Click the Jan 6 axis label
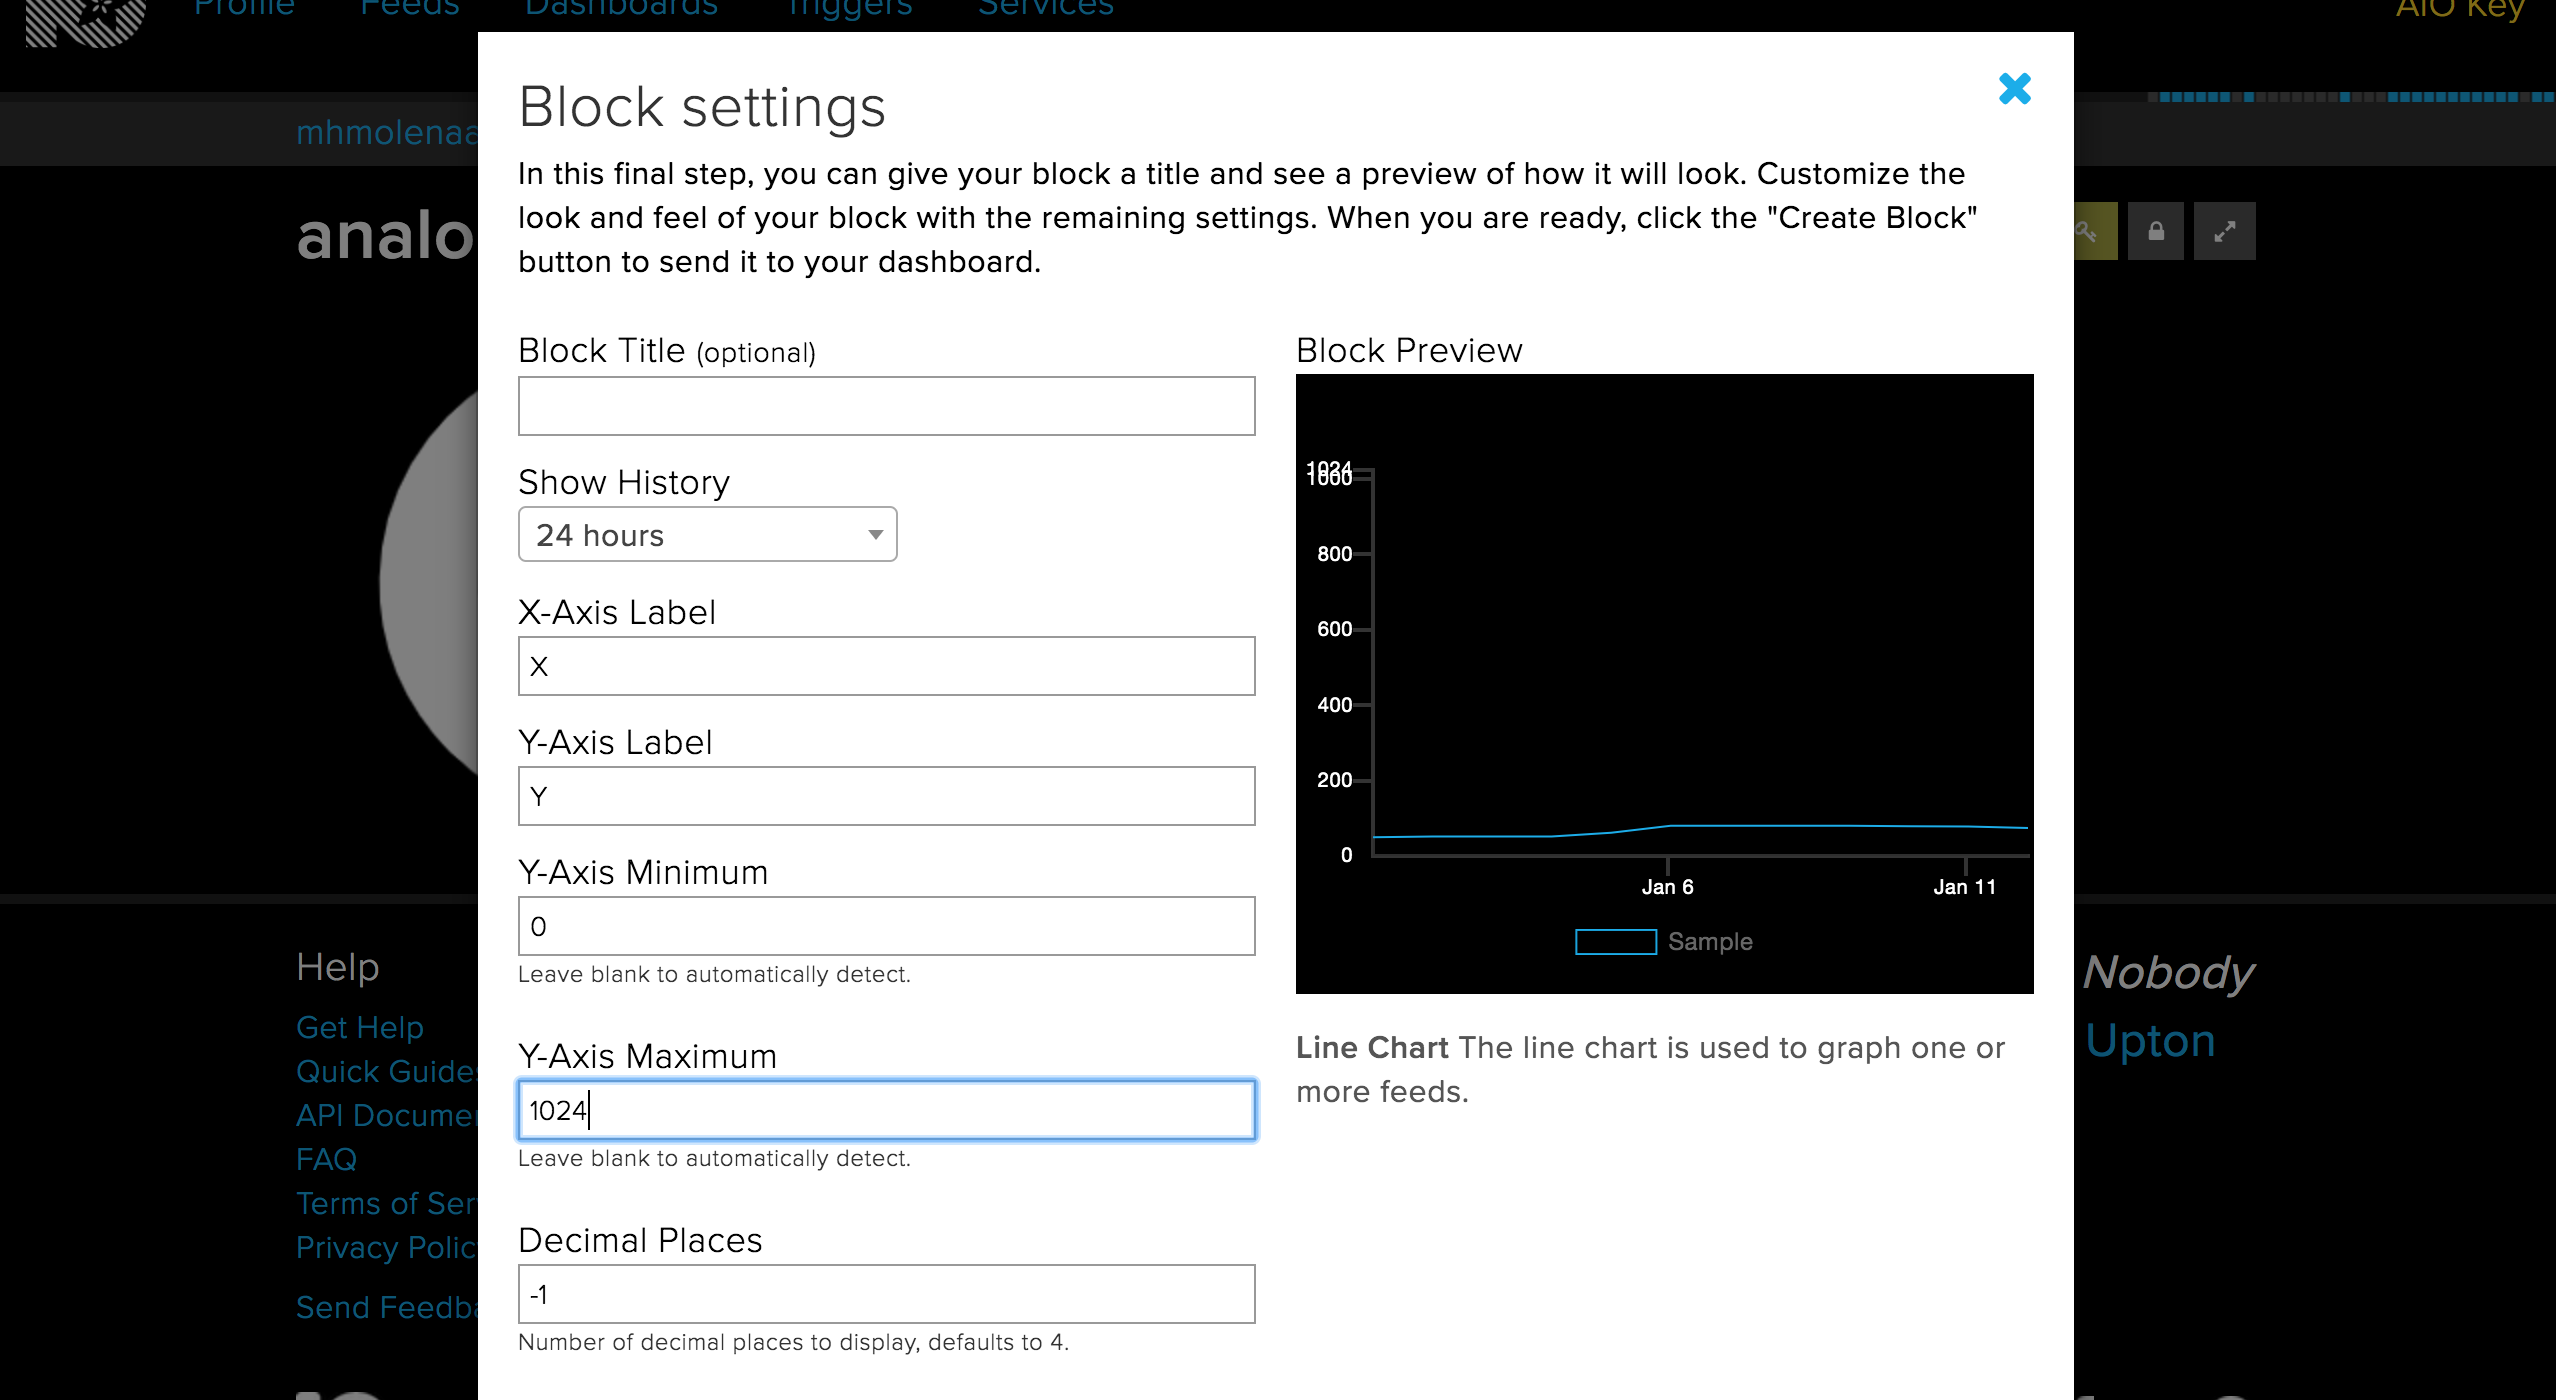Screen dimensions: 2556x1400 [1667, 887]
